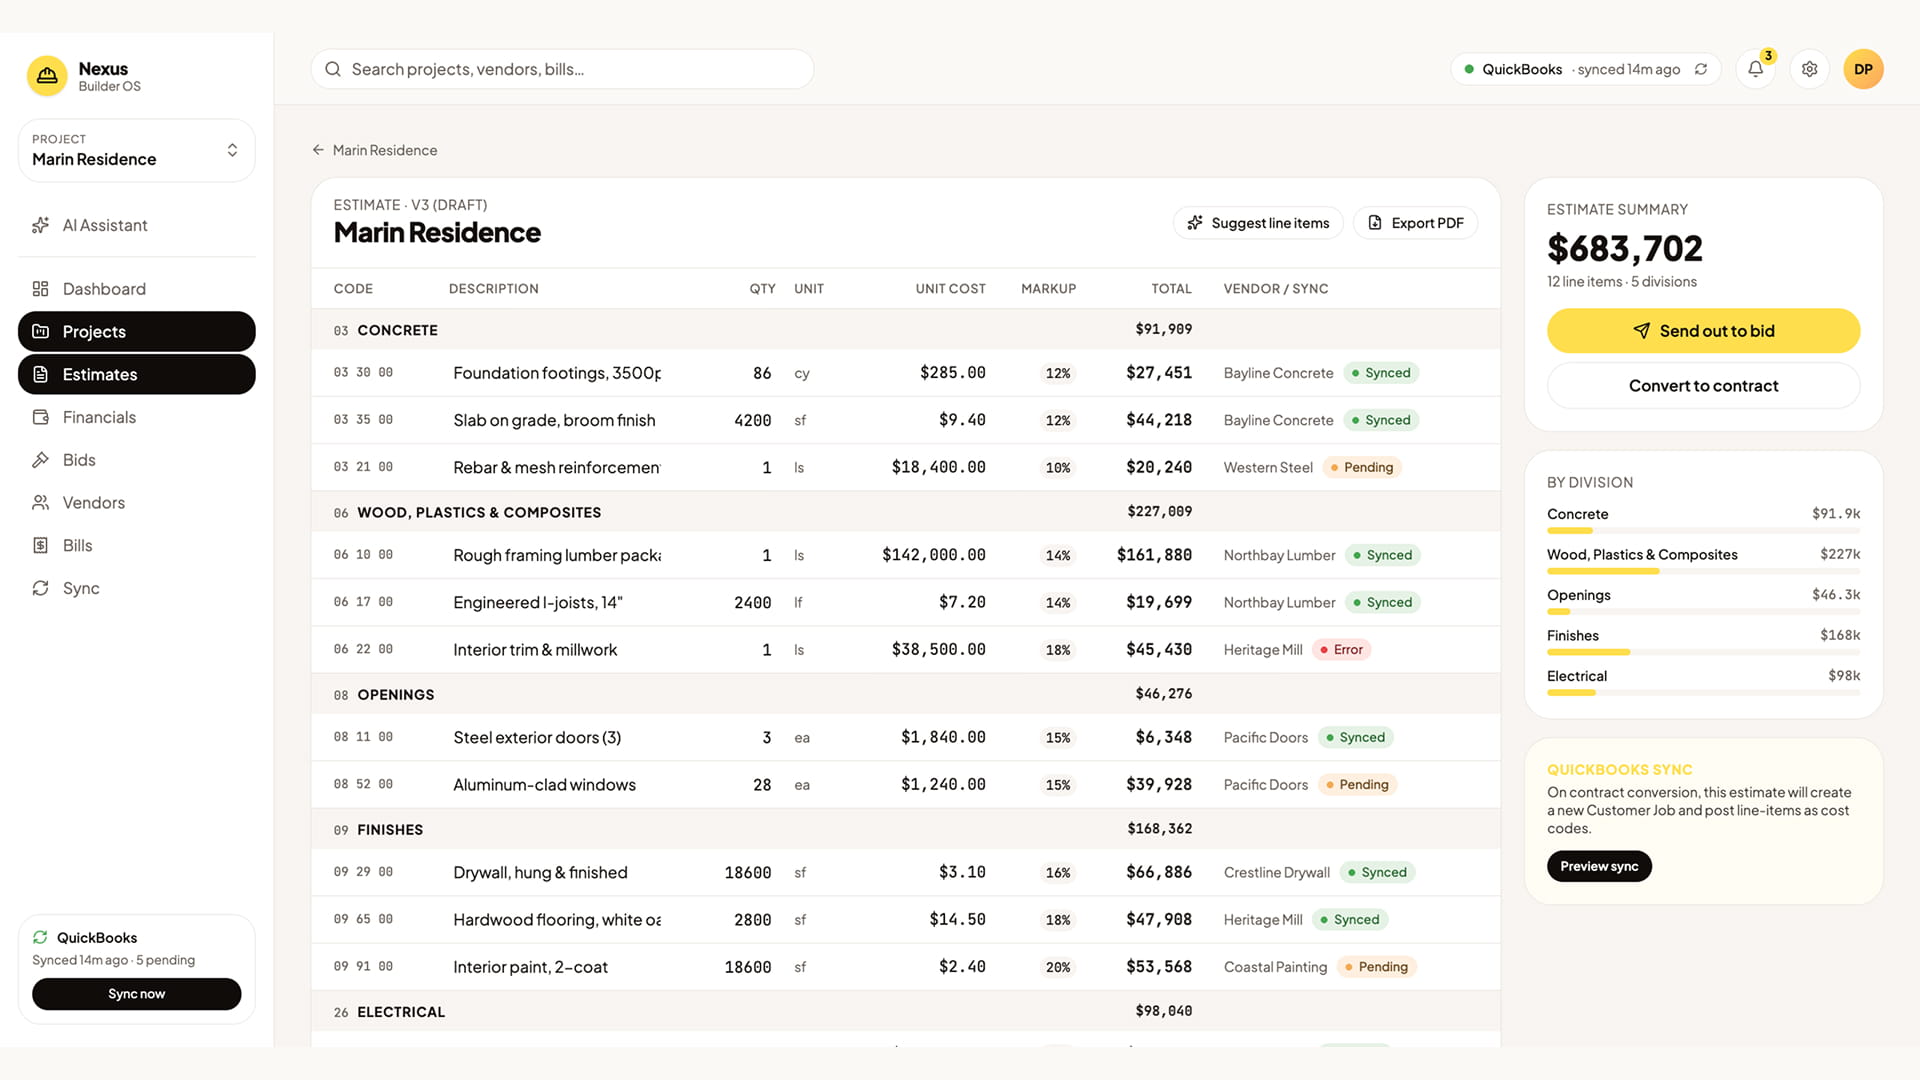
Task: Navigate to Vendors
Action: pos(137,503)
